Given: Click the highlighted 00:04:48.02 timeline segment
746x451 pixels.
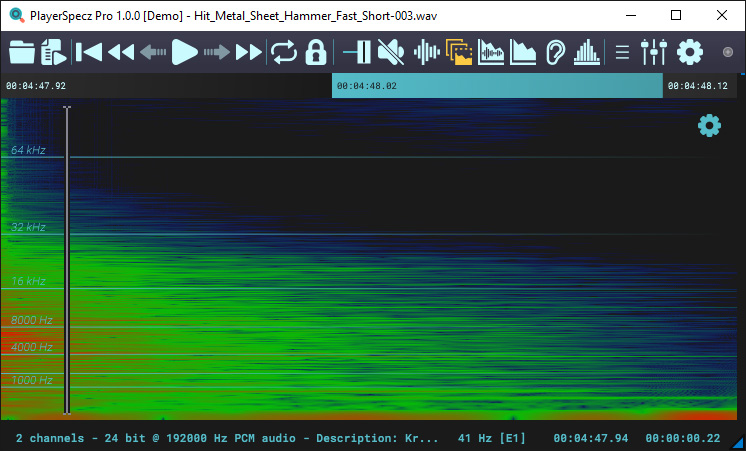Looking at the screenshot, I should (497, 86).
